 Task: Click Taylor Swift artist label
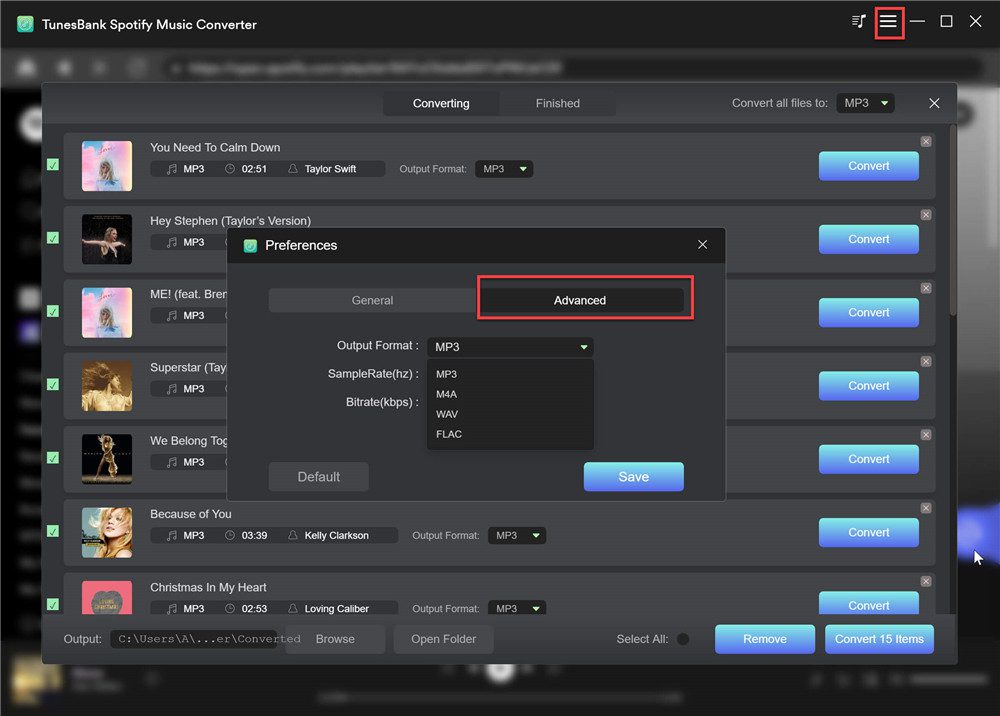(330, 169)
